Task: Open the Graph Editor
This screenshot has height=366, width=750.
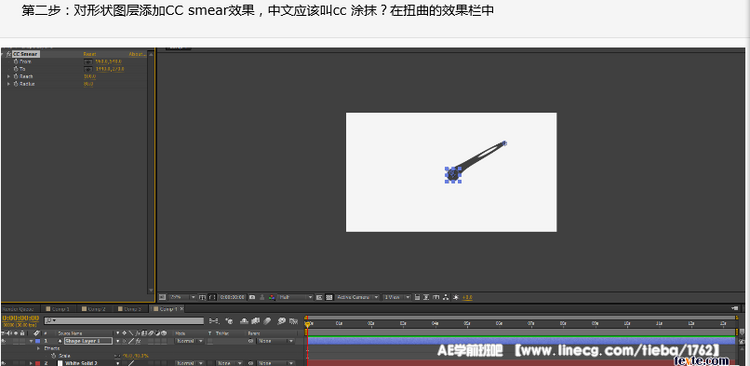Action: [293, 321]
